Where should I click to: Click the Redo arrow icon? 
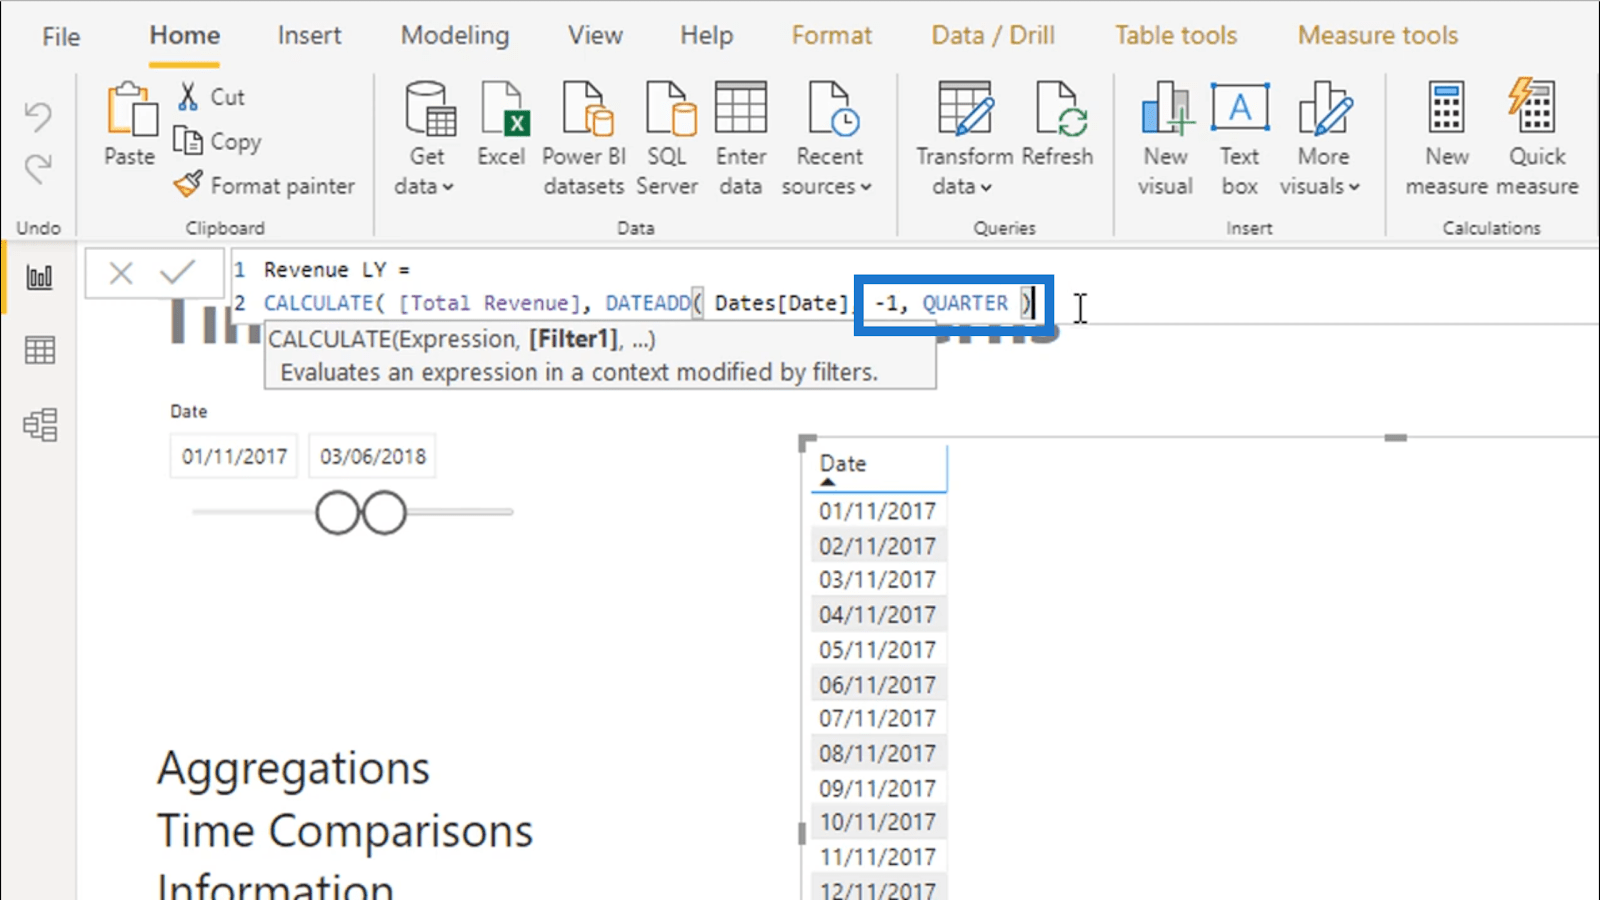click(x=38, y=167)
